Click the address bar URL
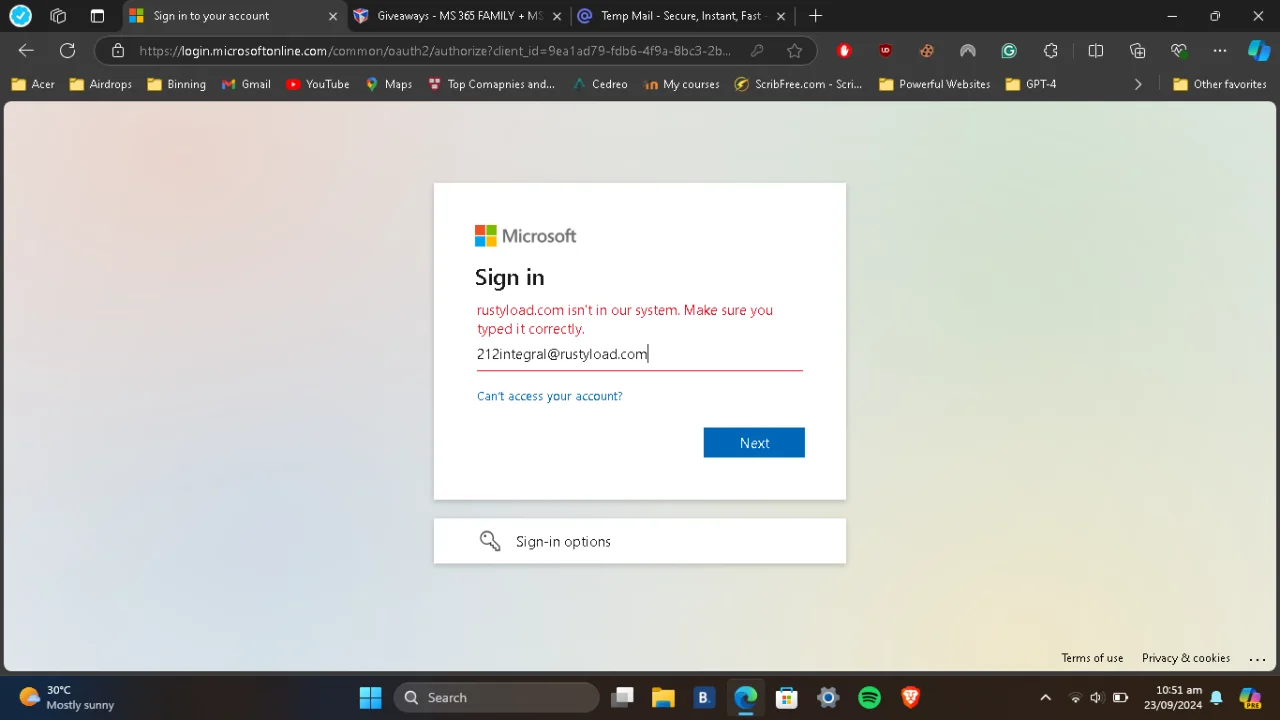This screenshot has height=720, width=1280. click(435, 51)
